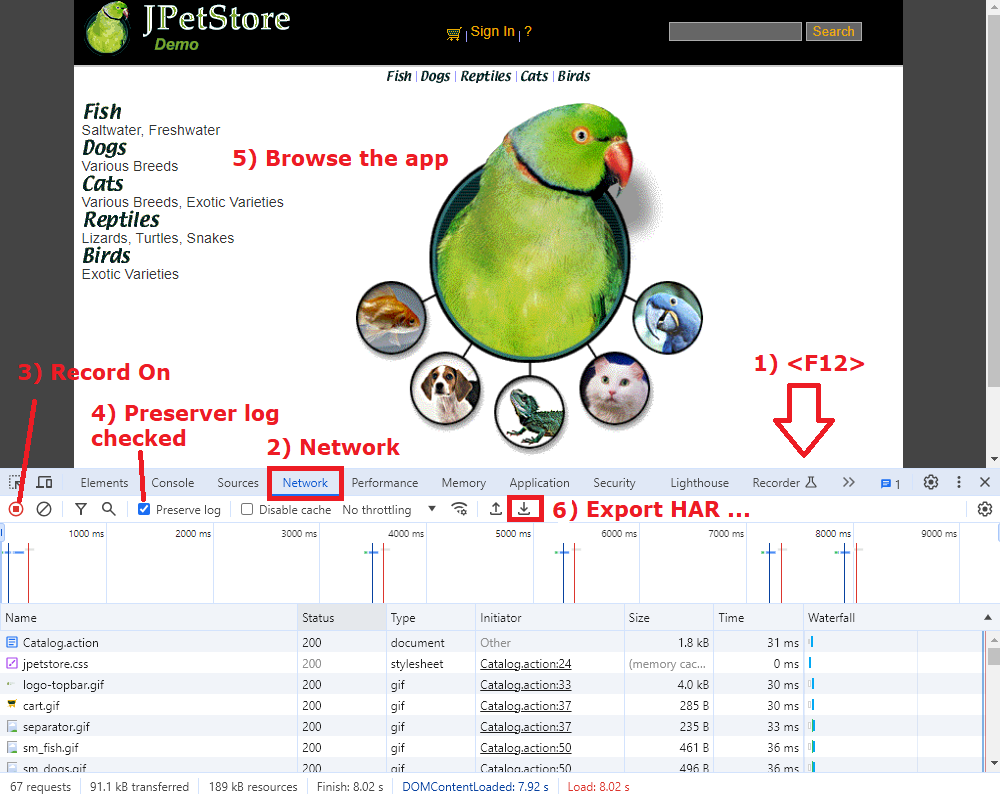Image resolution: width=1000 pixels, height=799 pixels.
Task: Stop the network recording
Action: coord(15,509)
